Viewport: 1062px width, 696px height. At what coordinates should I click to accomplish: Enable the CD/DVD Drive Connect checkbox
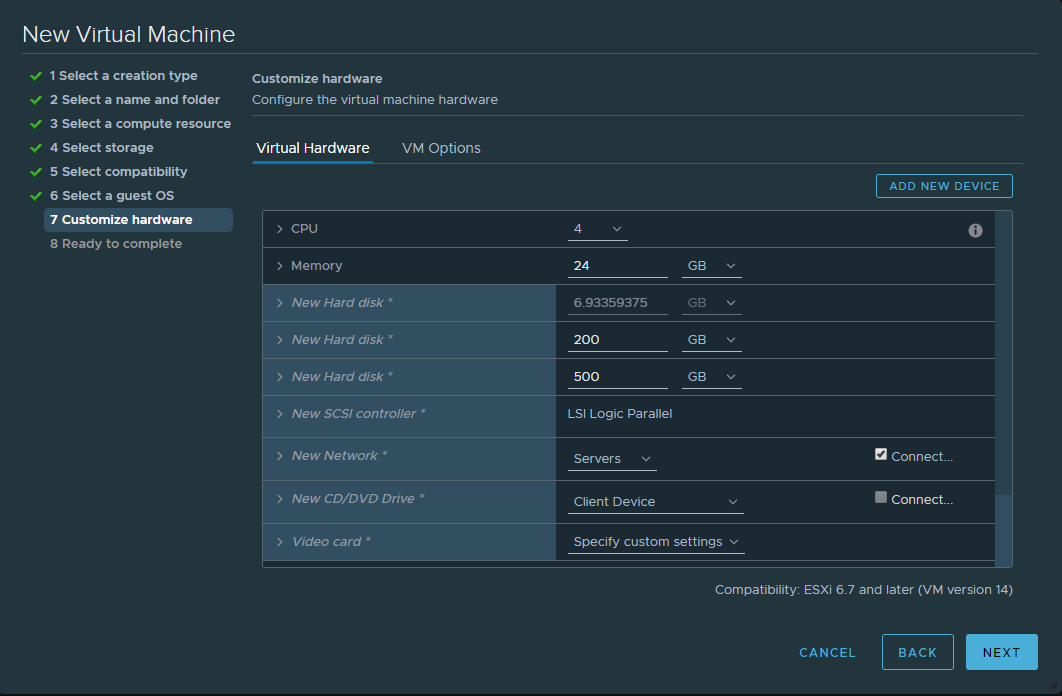pyautogui.click(x=881, y=497)
